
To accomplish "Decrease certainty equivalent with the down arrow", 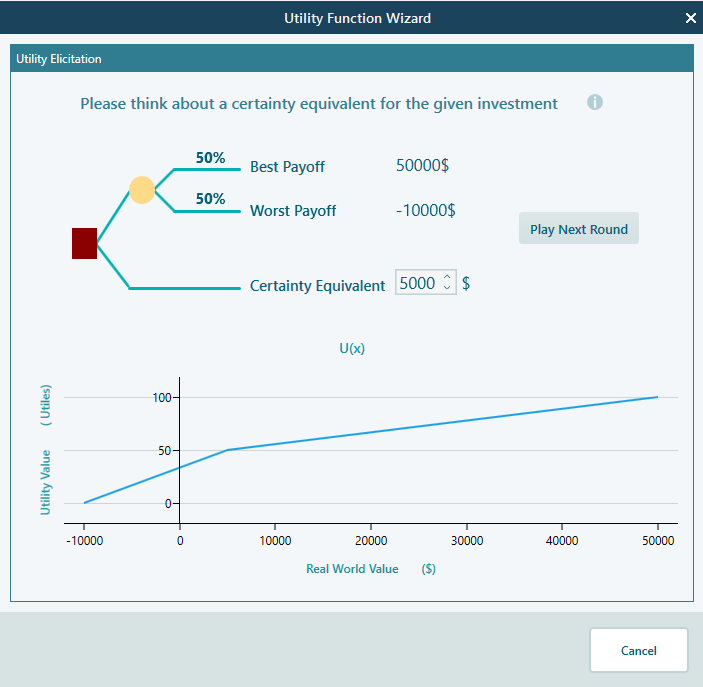I will point(447,289).
